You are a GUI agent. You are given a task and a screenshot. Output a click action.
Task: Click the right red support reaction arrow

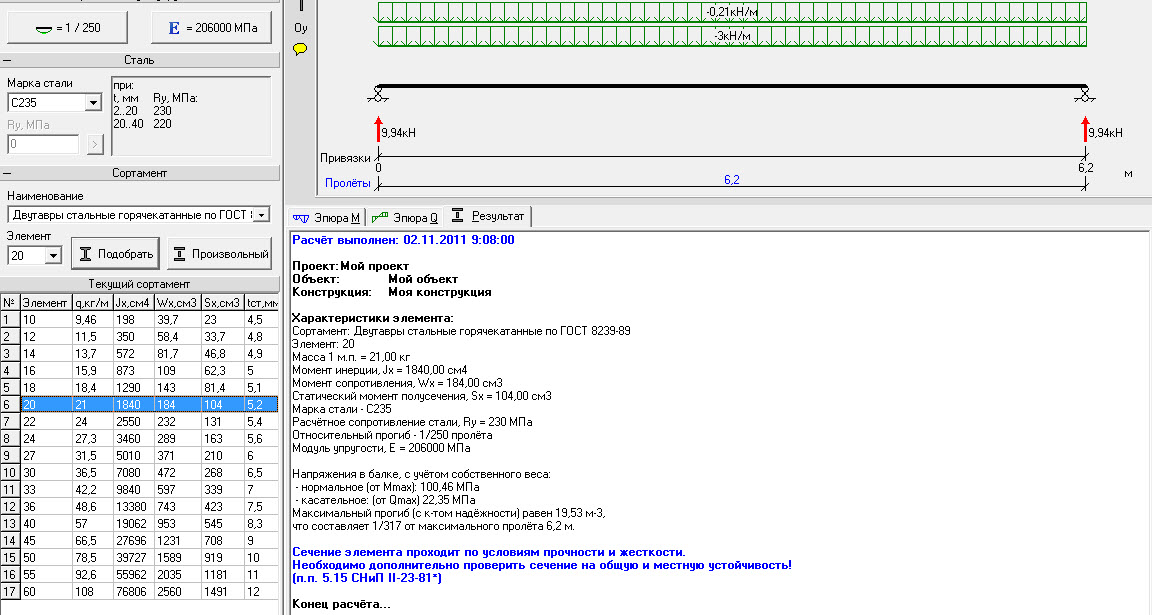point(1085,129)
